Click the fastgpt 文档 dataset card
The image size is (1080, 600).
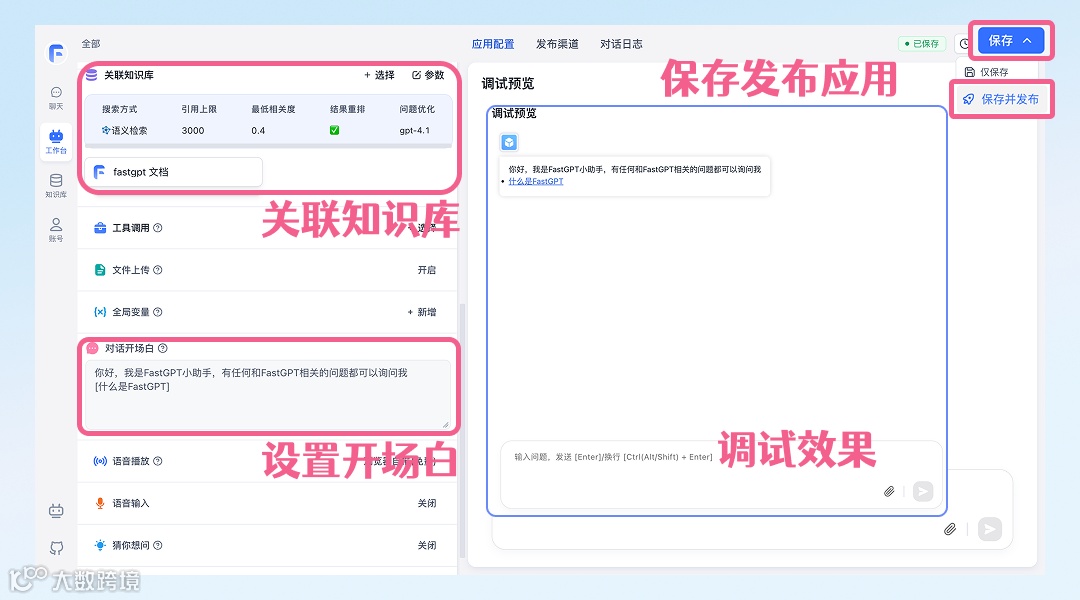[x=174, y=172]
